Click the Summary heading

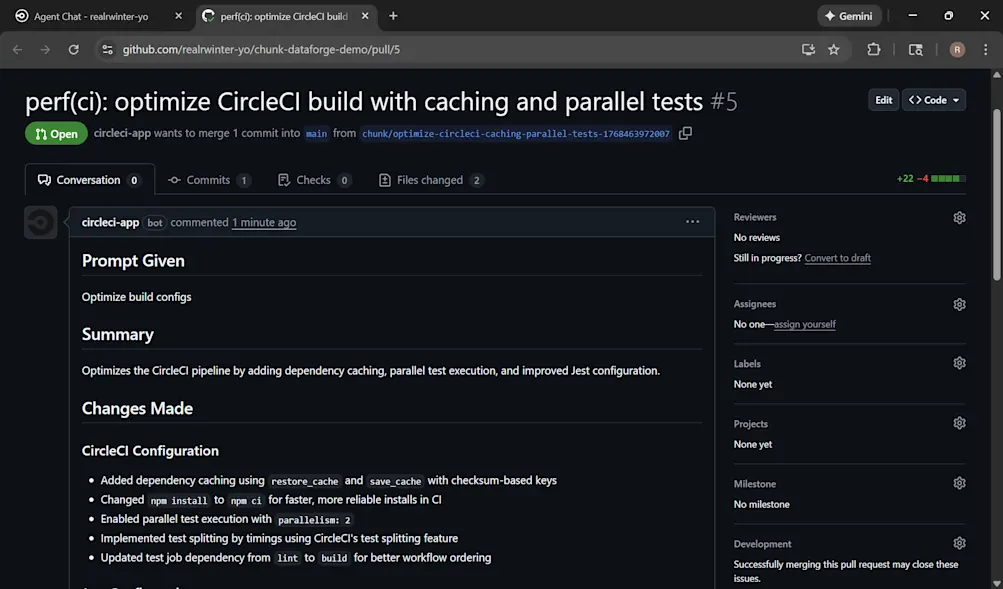(x=118, y=334)
